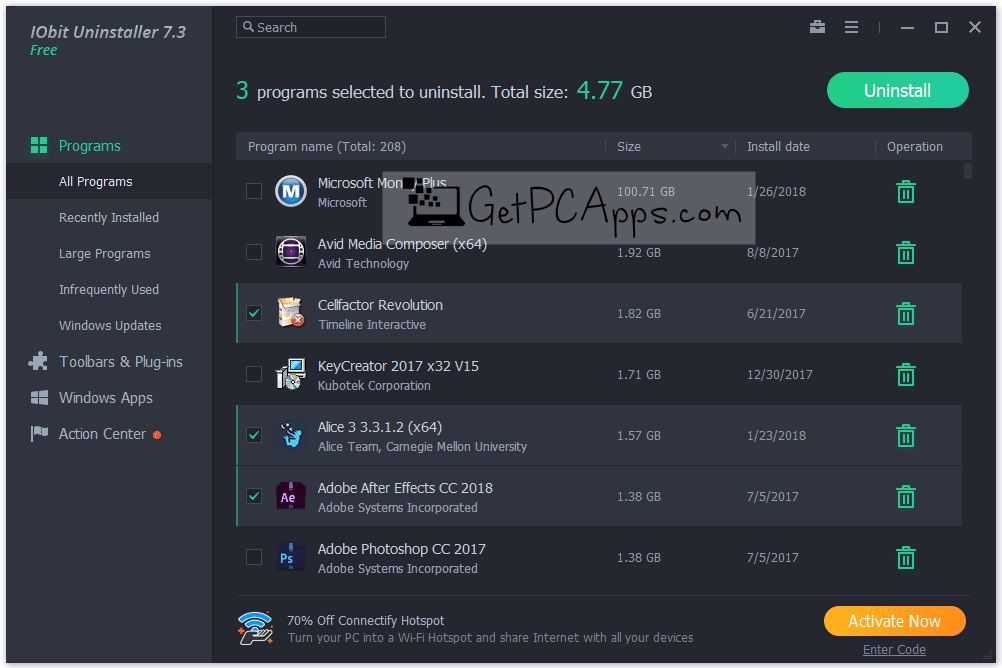Click the Avid Media Composer (x64) name
Viewport: 1002px width, 668px height.
[402, 244]
